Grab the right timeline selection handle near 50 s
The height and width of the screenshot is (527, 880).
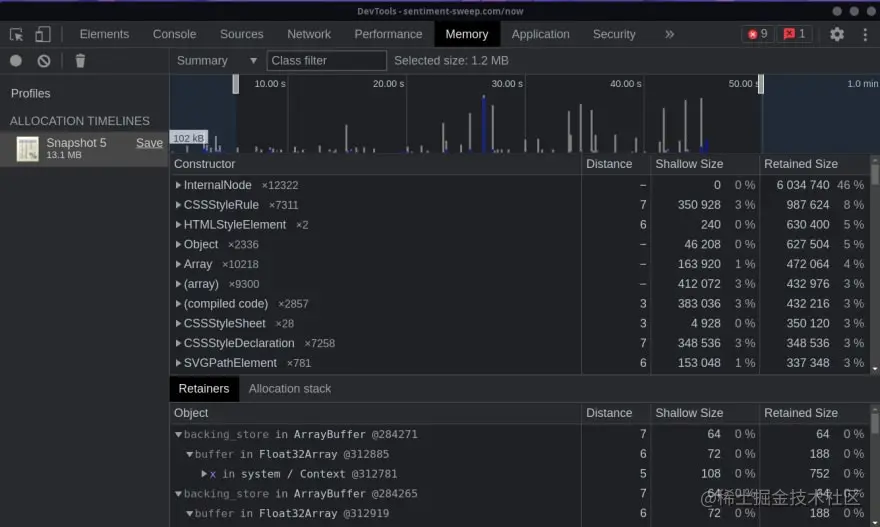pos(760,84)
